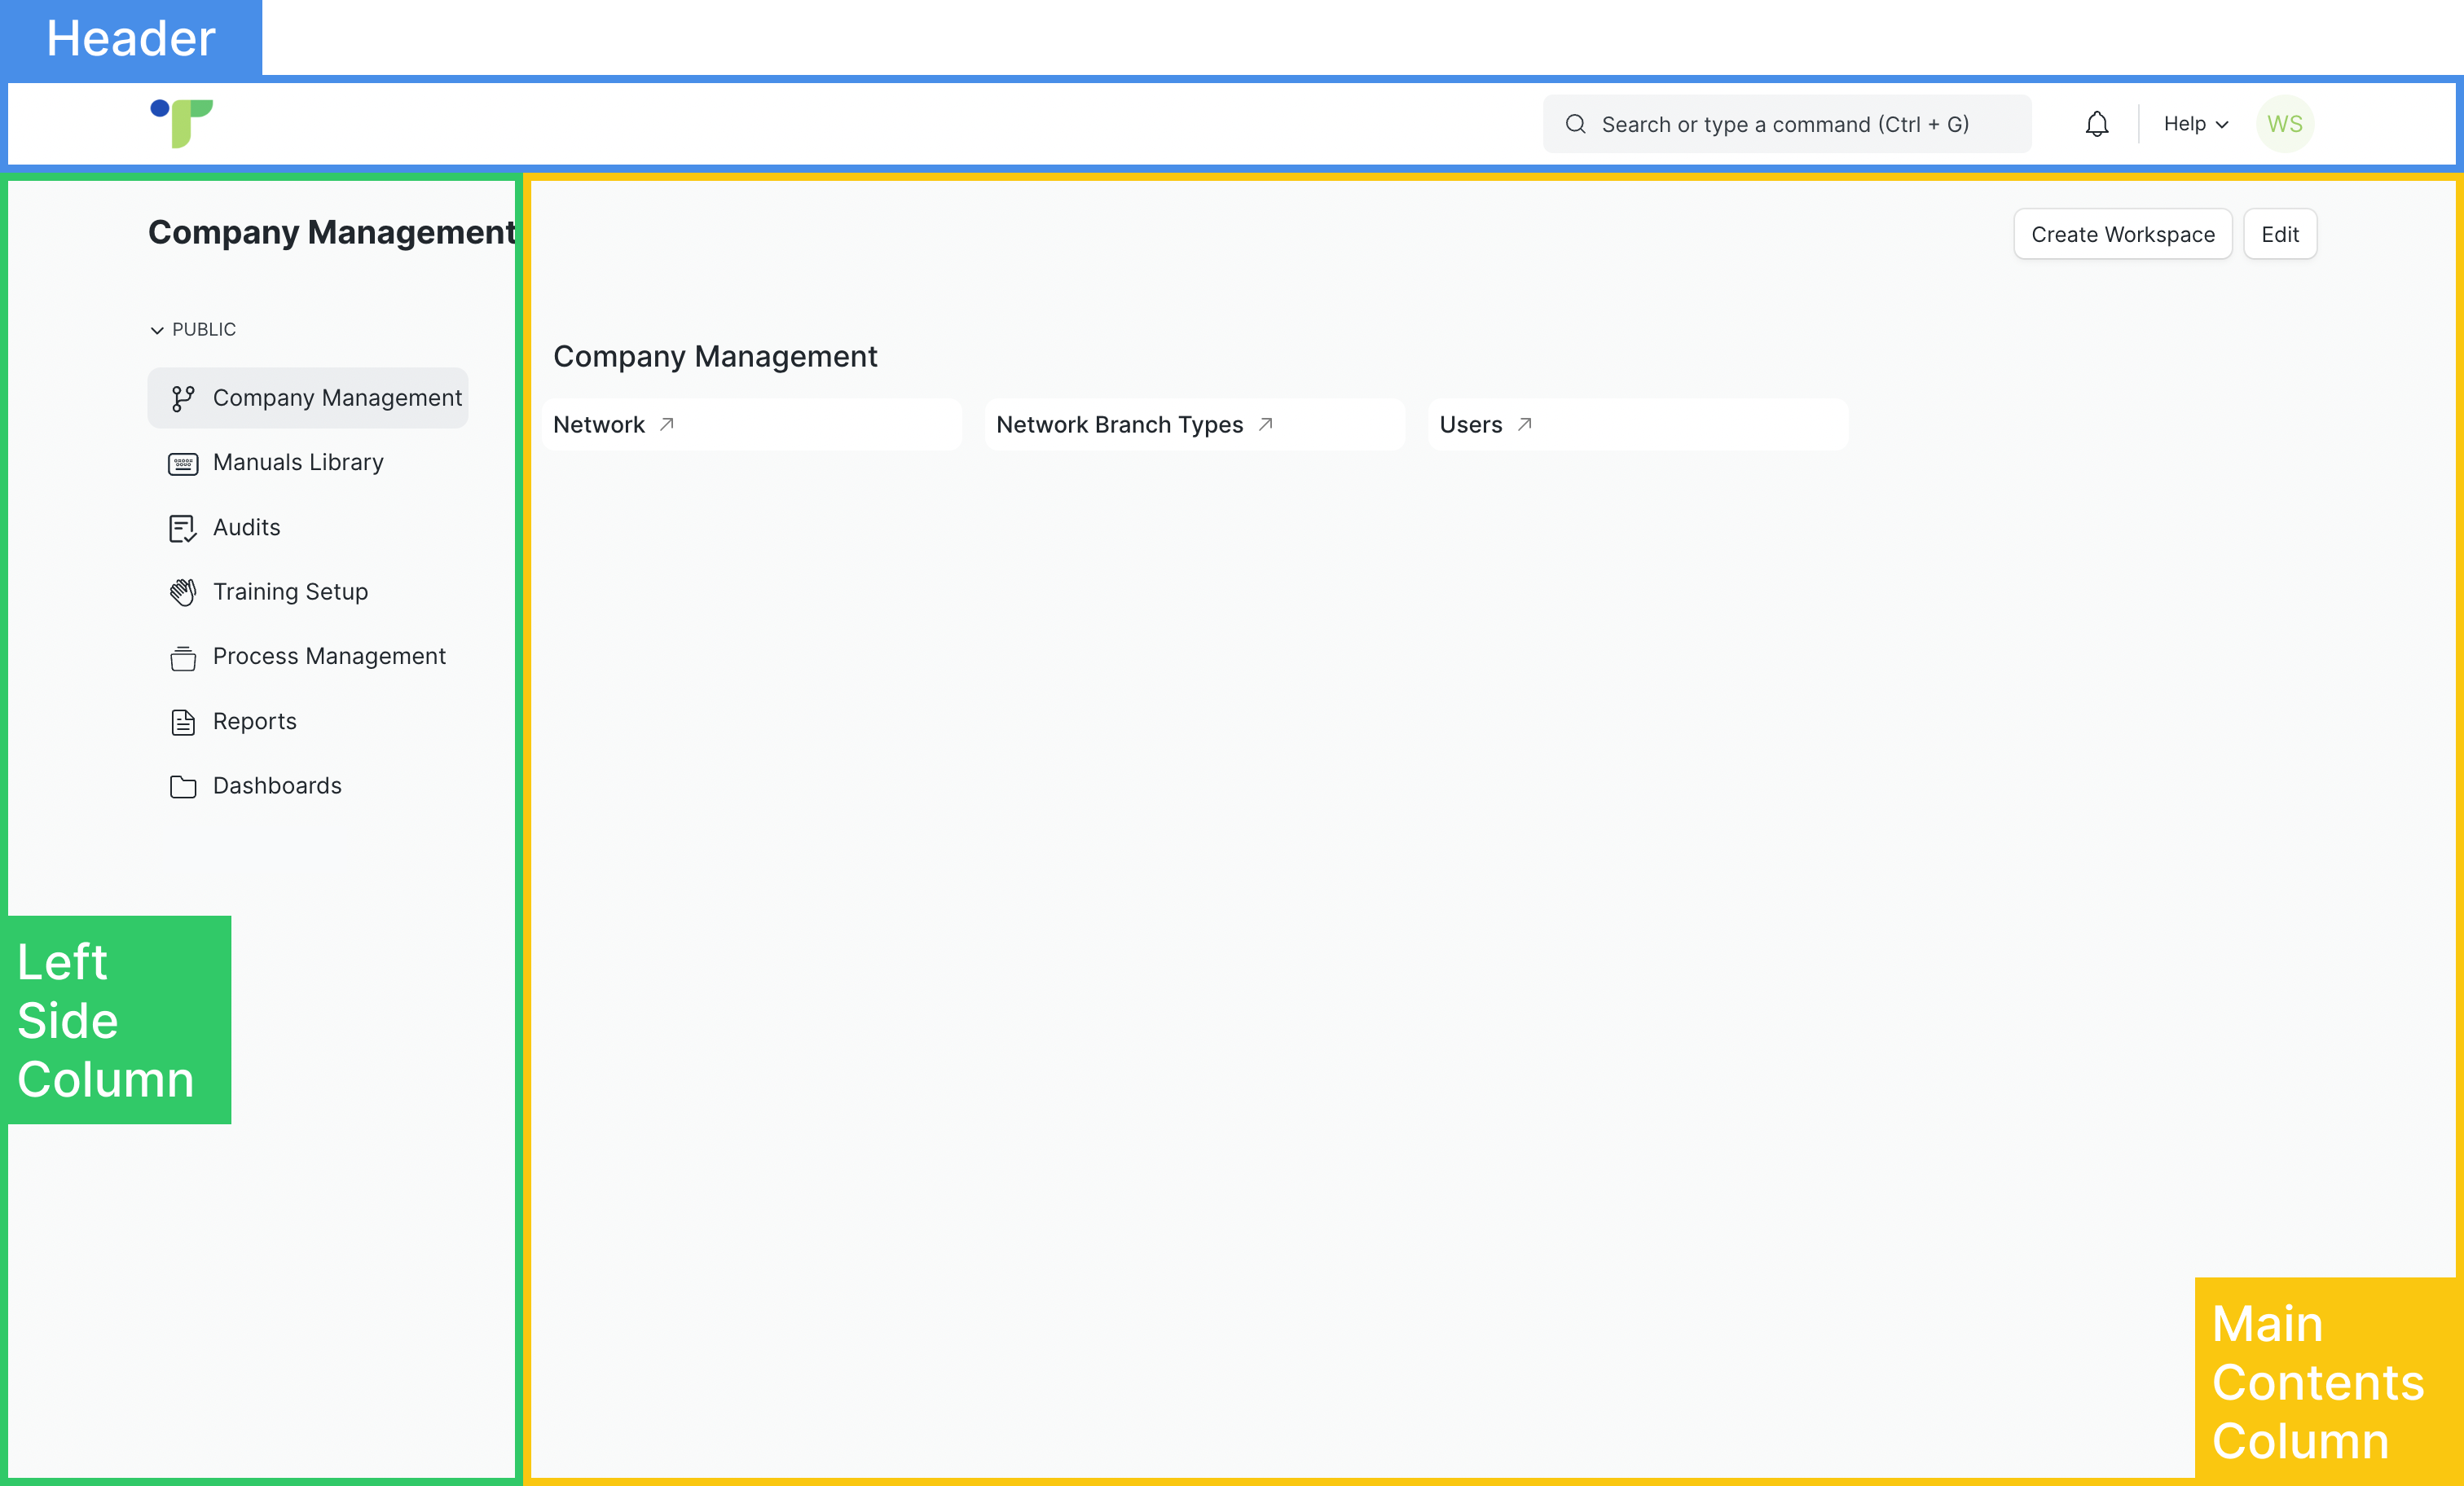
Task: Open Dashboards workspace
Action: [277, 785]
